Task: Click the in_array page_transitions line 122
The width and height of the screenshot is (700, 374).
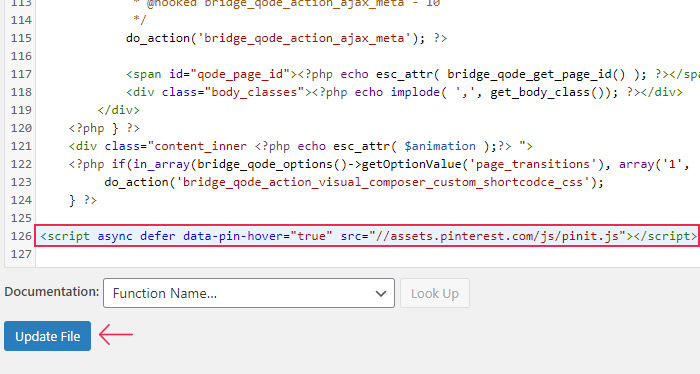Action: pyautogui.click(x=379, y=164)
